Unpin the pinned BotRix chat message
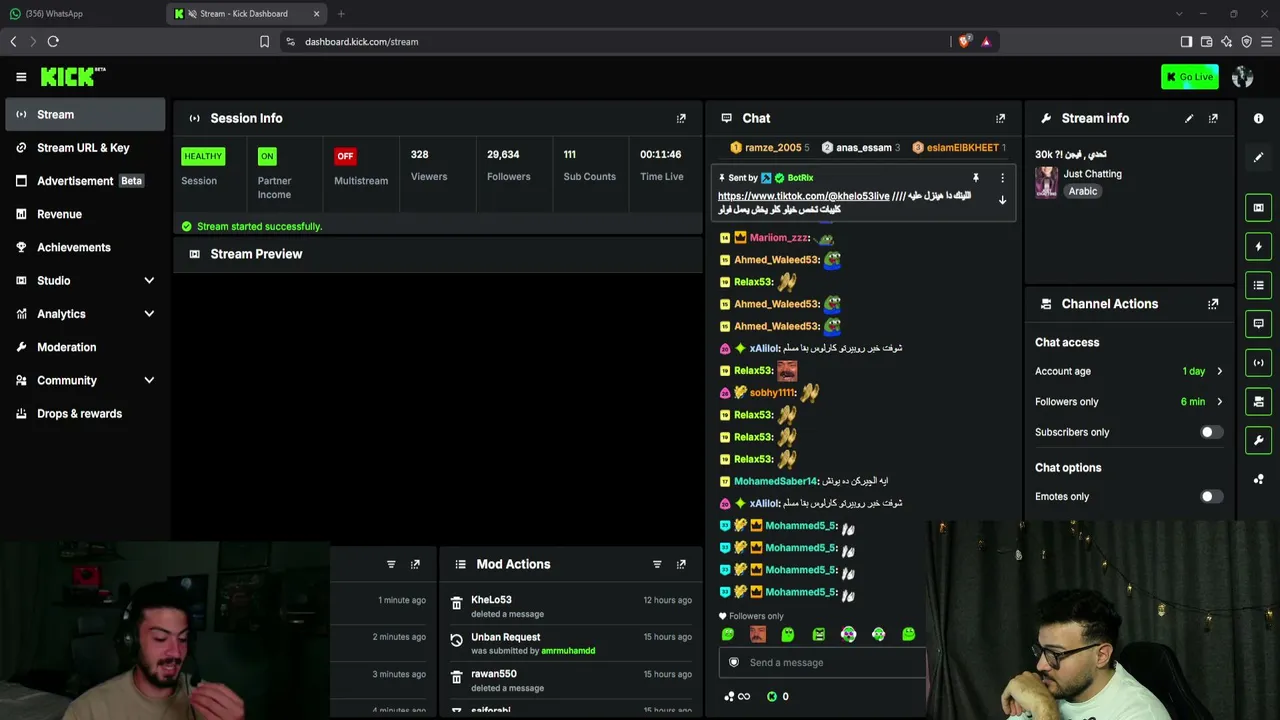Screen dimensions: 1280x720 click(x=976, y=178)
